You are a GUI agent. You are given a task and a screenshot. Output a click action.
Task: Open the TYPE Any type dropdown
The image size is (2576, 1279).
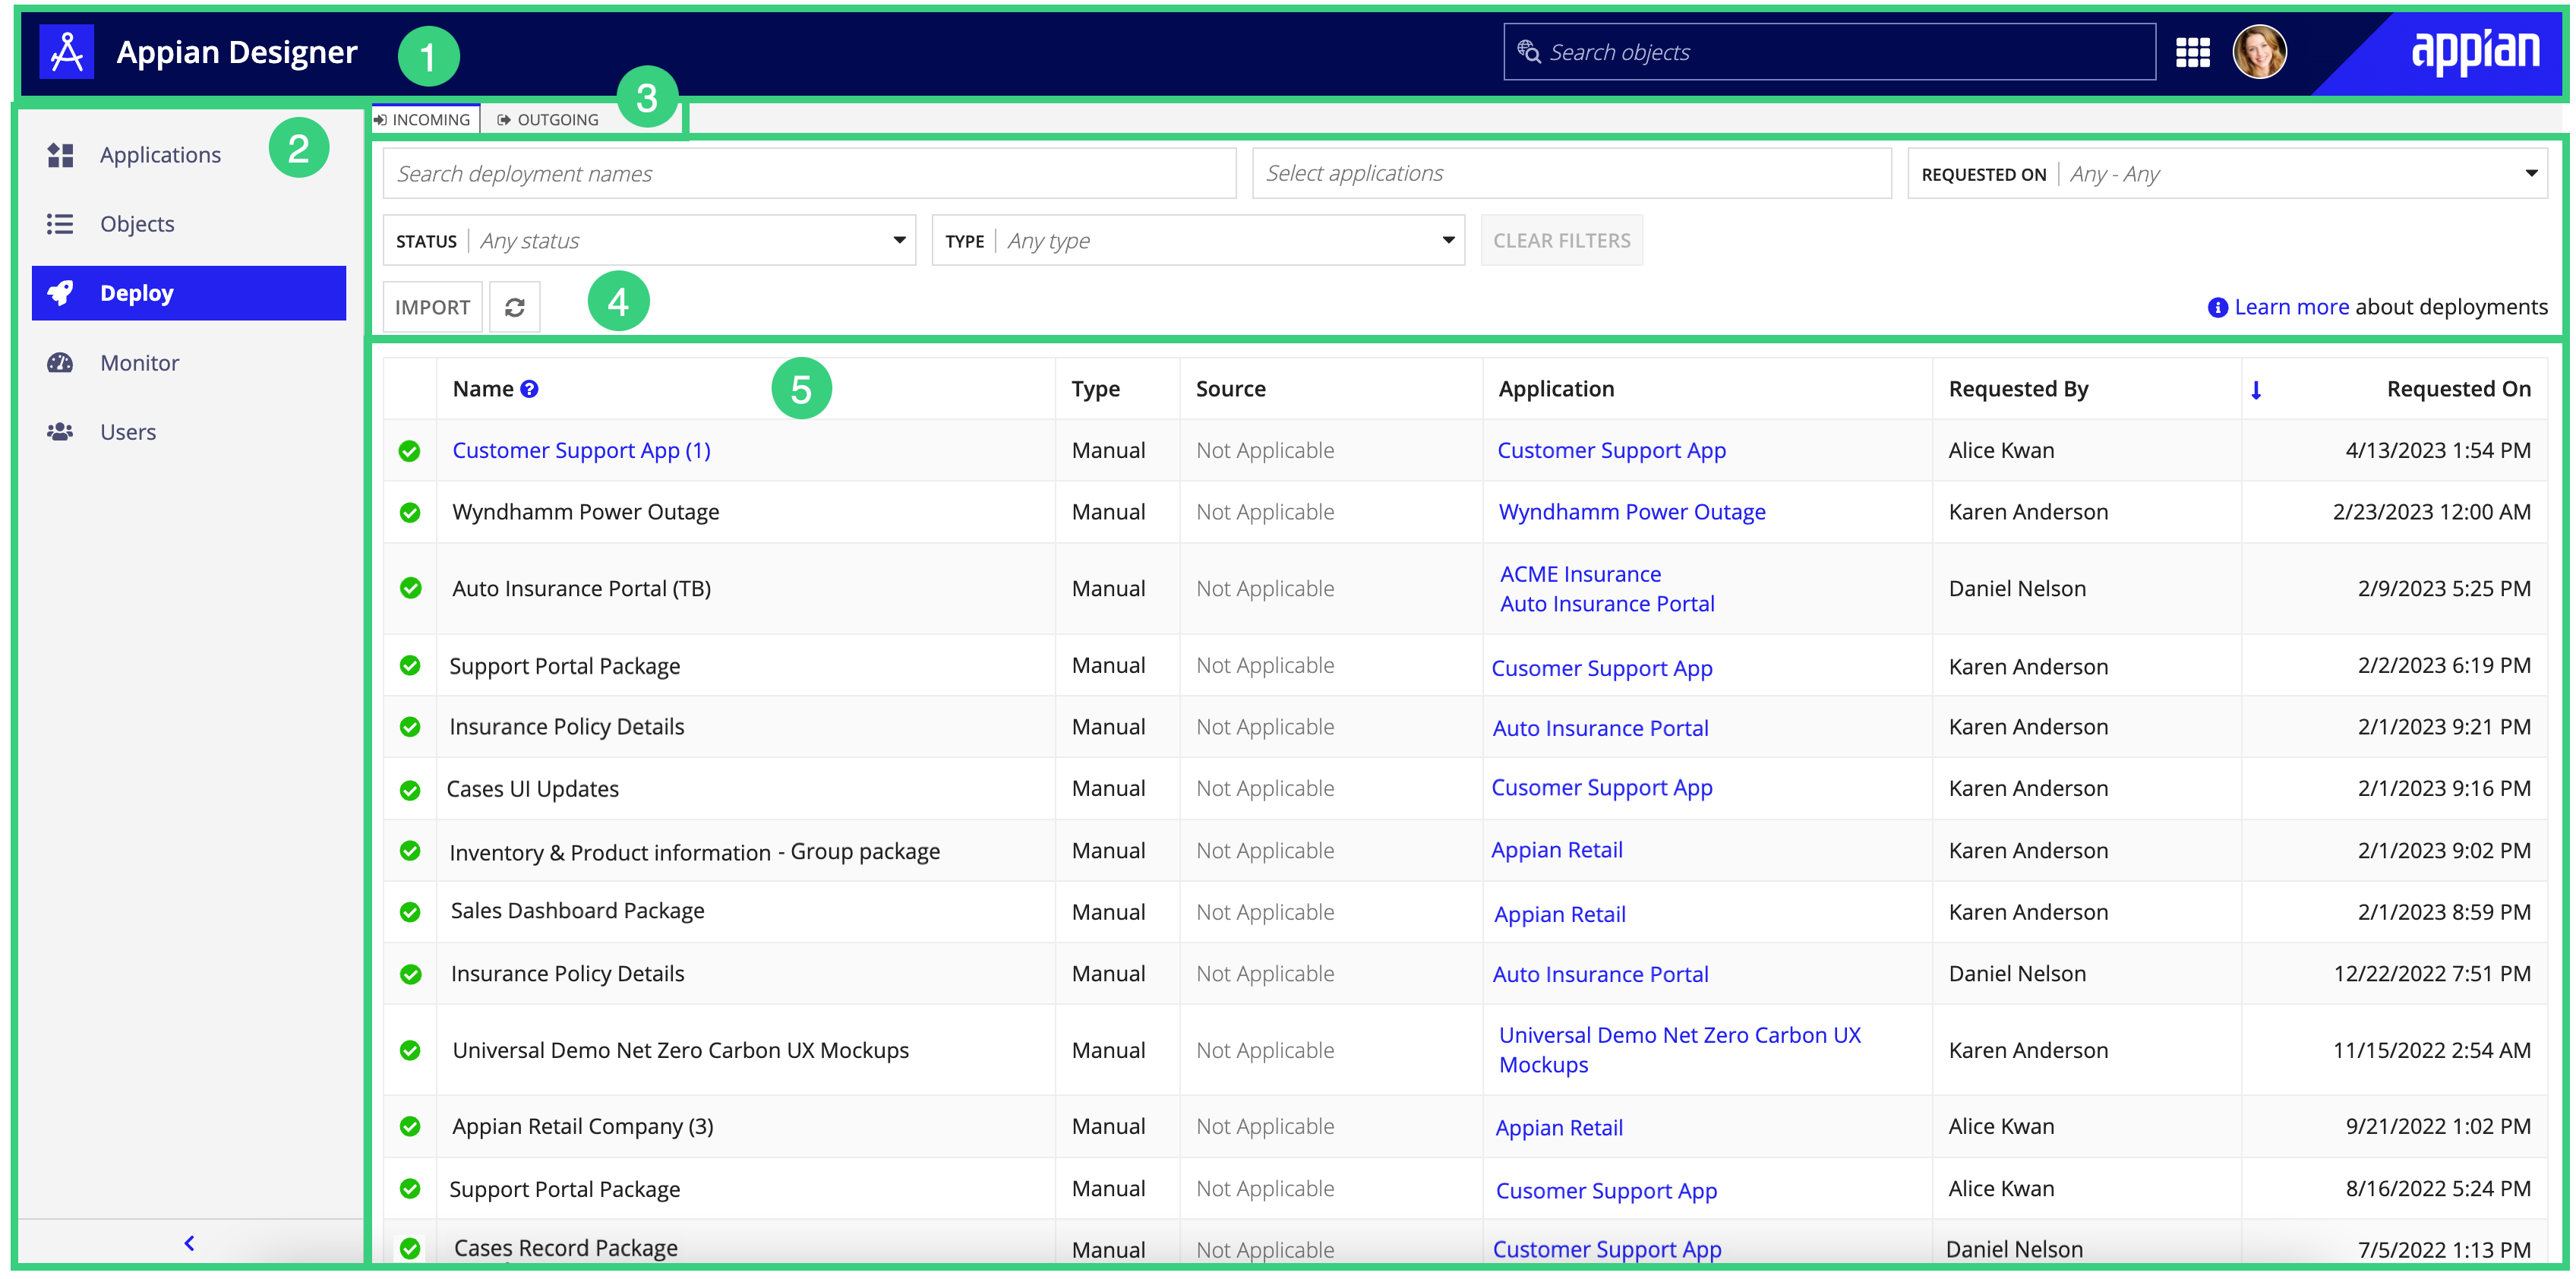(1198, 240)
